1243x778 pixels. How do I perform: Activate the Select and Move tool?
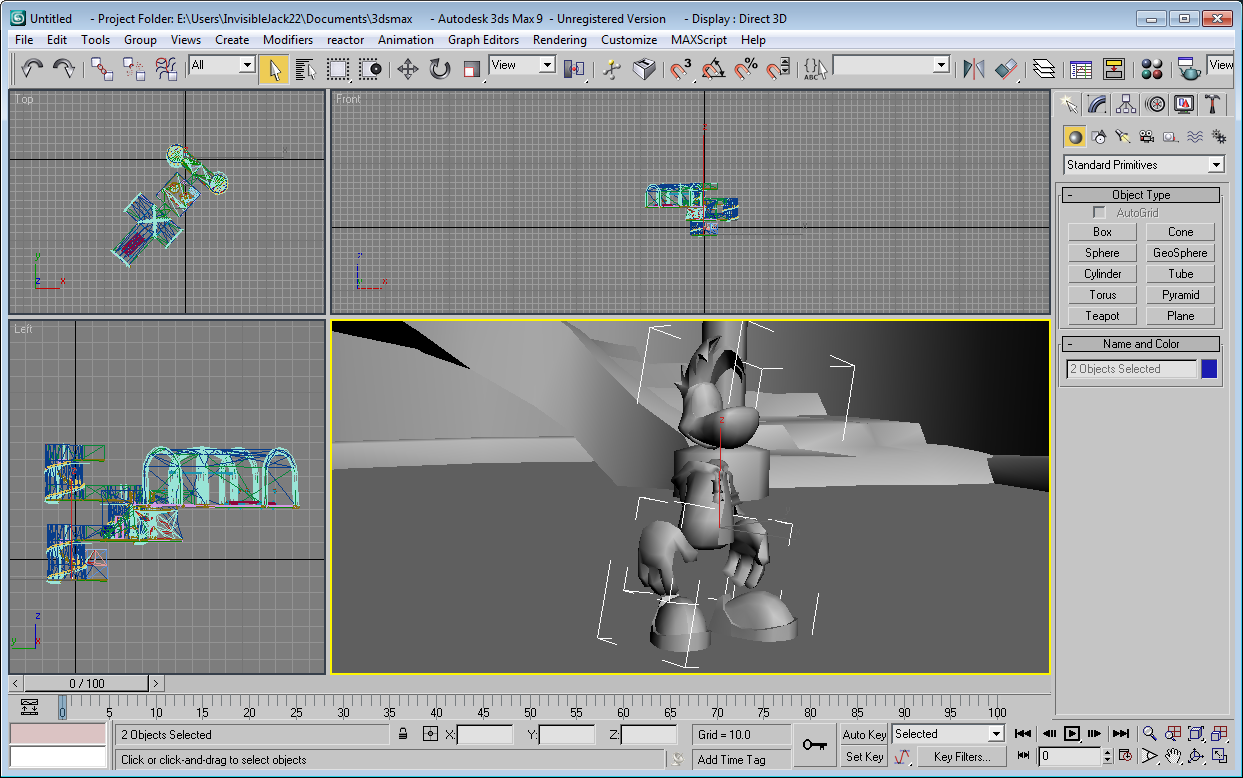point(407,68)
